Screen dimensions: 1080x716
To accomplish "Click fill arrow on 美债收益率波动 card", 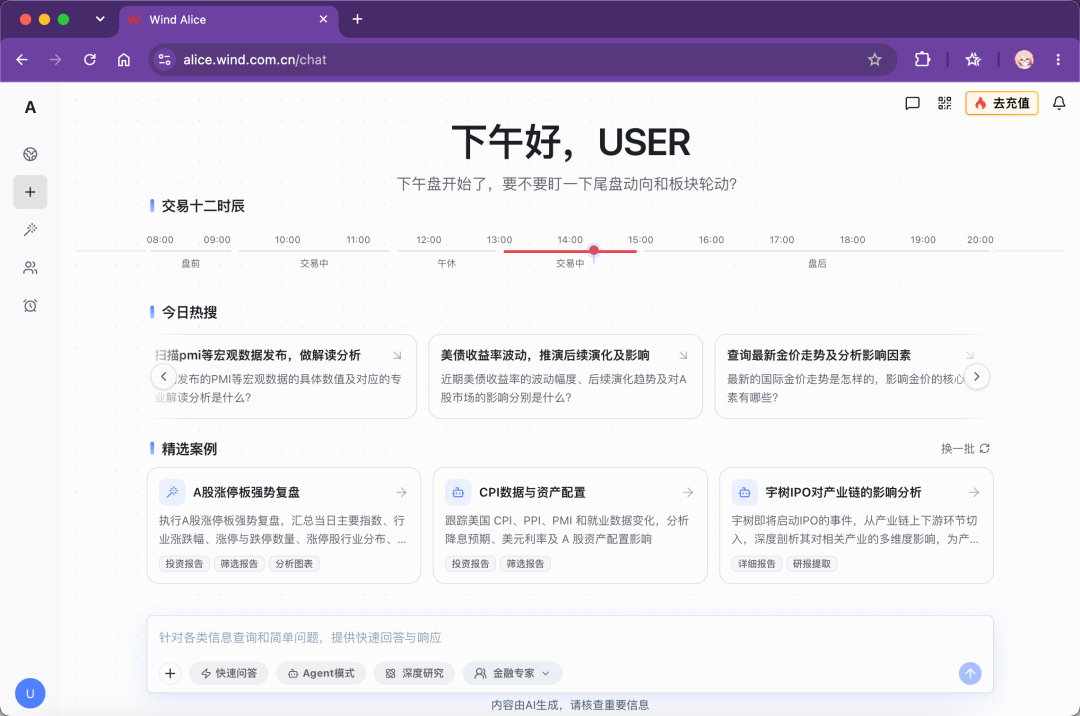I will click(683, 355).
